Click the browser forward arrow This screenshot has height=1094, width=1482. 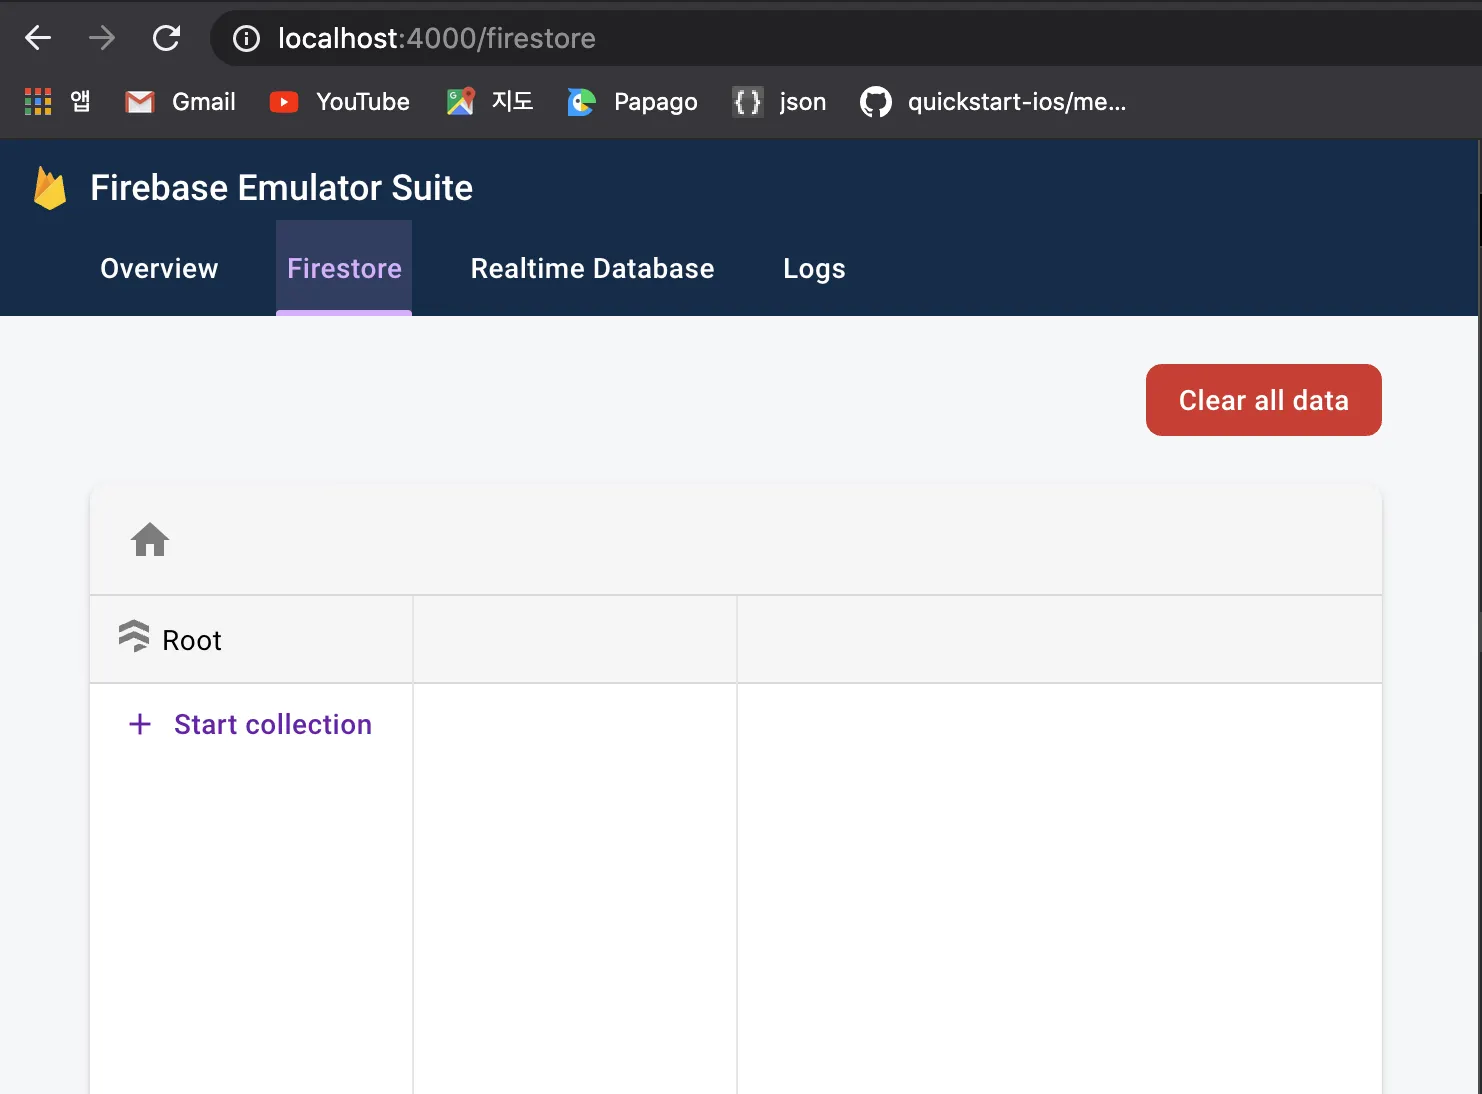102,38
